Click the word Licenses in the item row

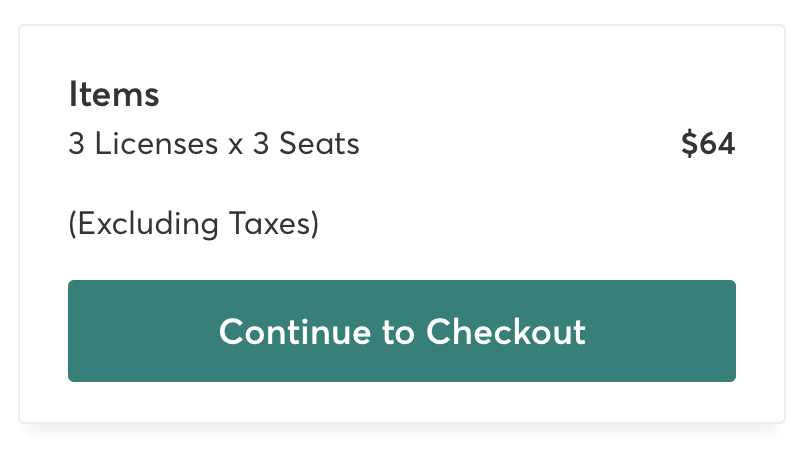coord(156,143)
